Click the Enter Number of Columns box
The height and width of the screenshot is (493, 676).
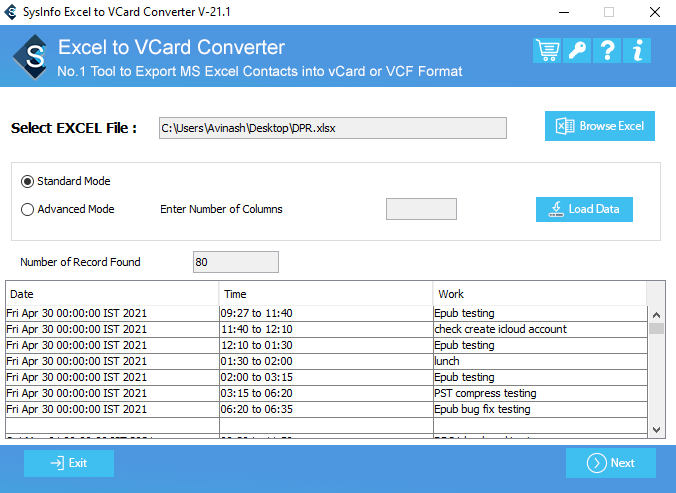[x=421, y=209]
